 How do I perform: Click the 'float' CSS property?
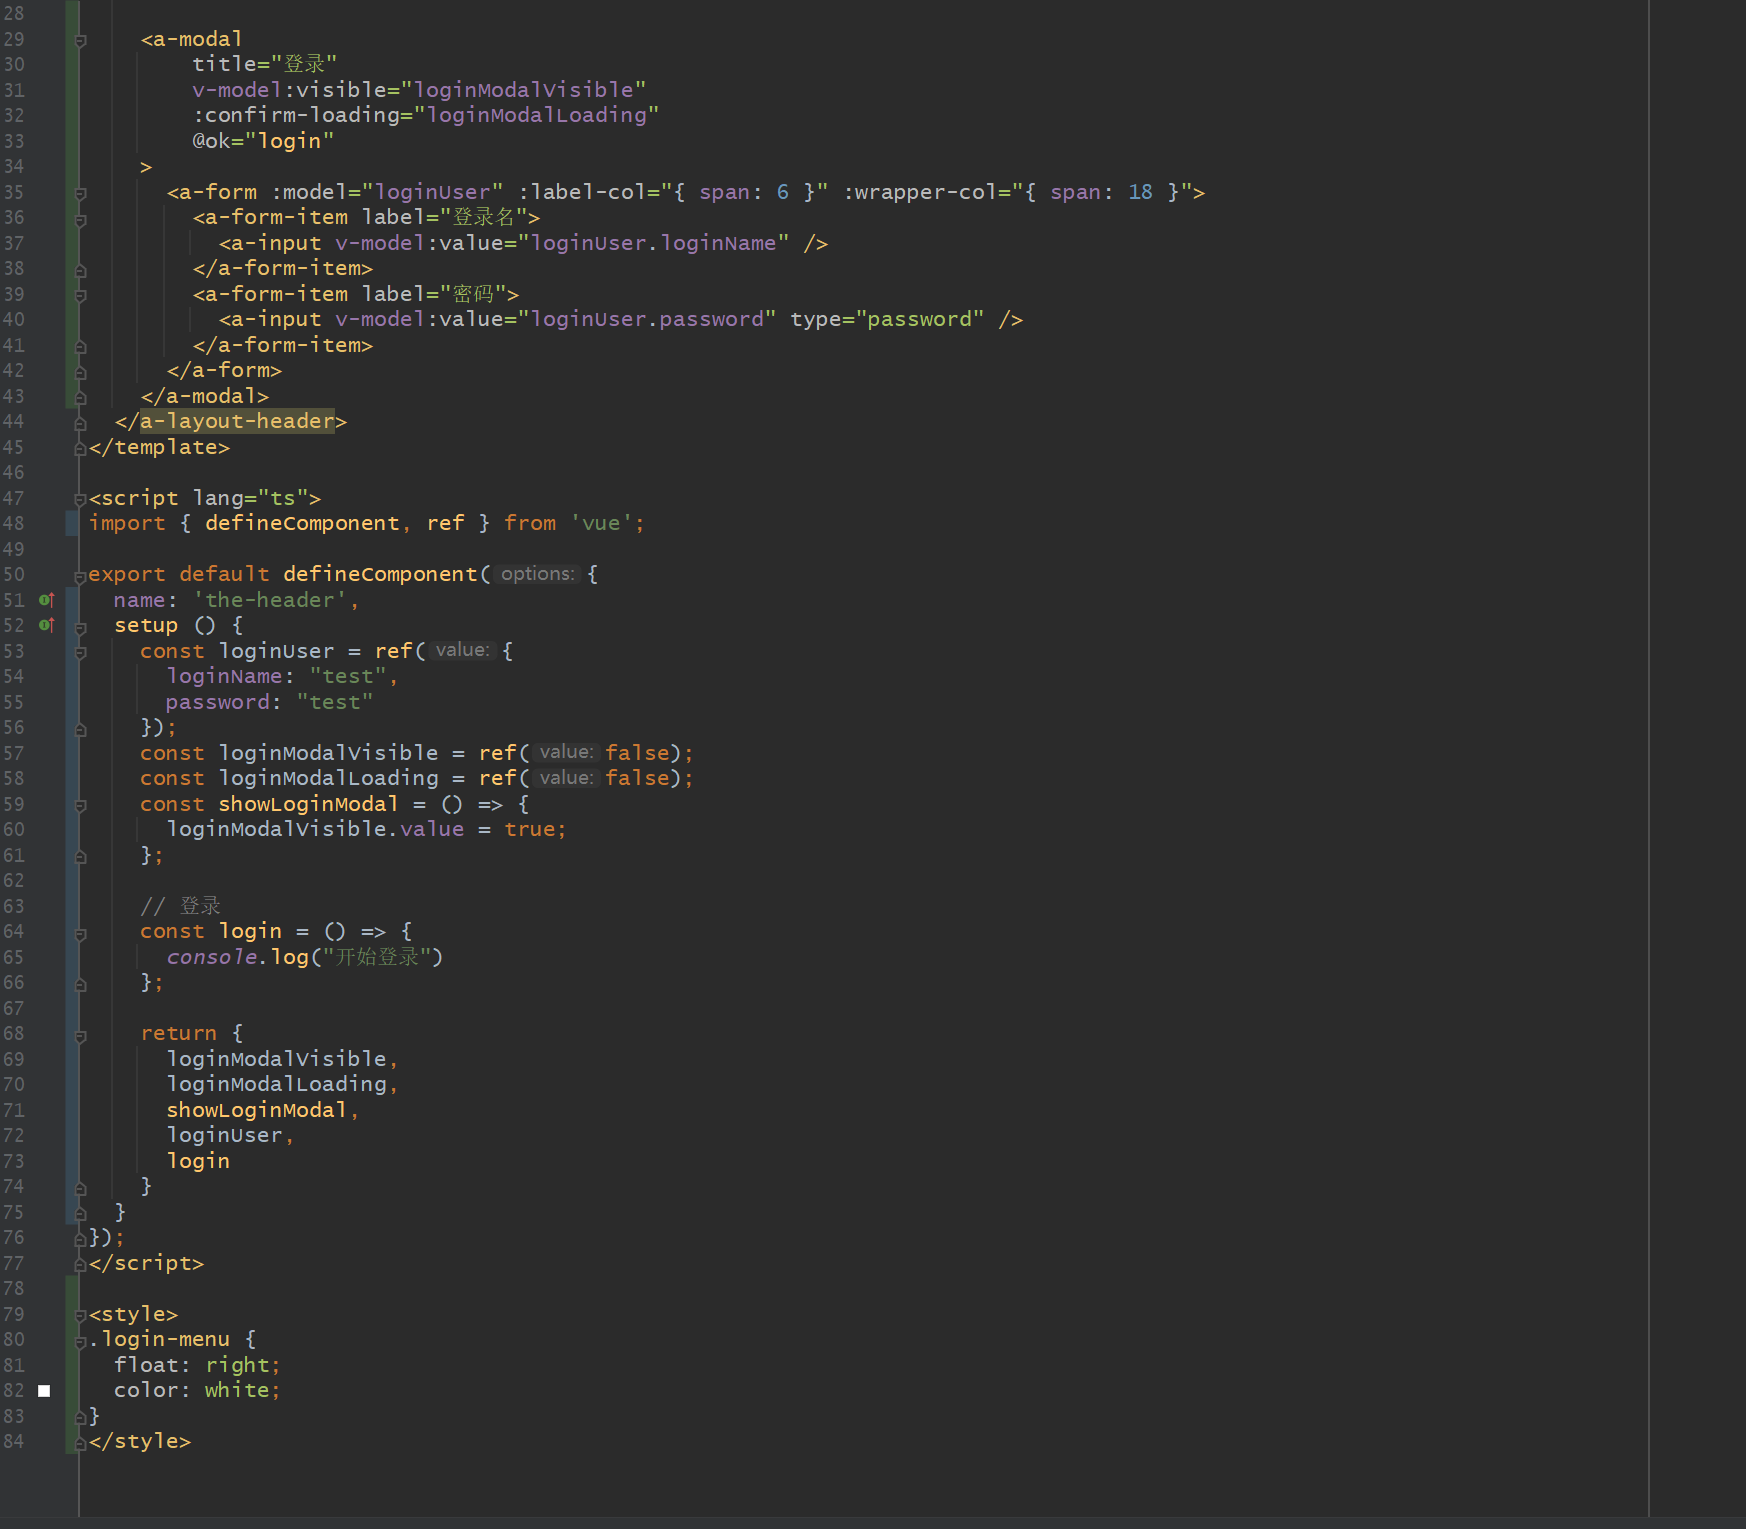[x=146, y=1365]
